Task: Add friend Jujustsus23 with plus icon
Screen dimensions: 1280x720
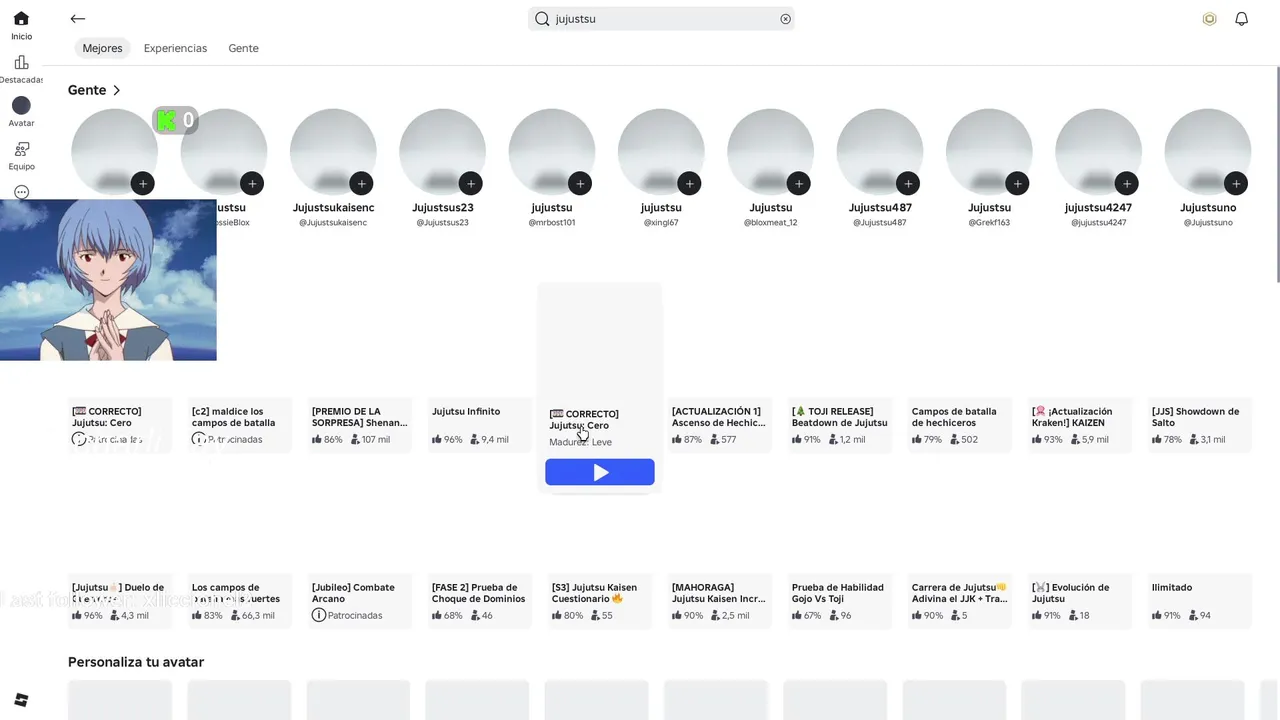Action: pos(470,183)
